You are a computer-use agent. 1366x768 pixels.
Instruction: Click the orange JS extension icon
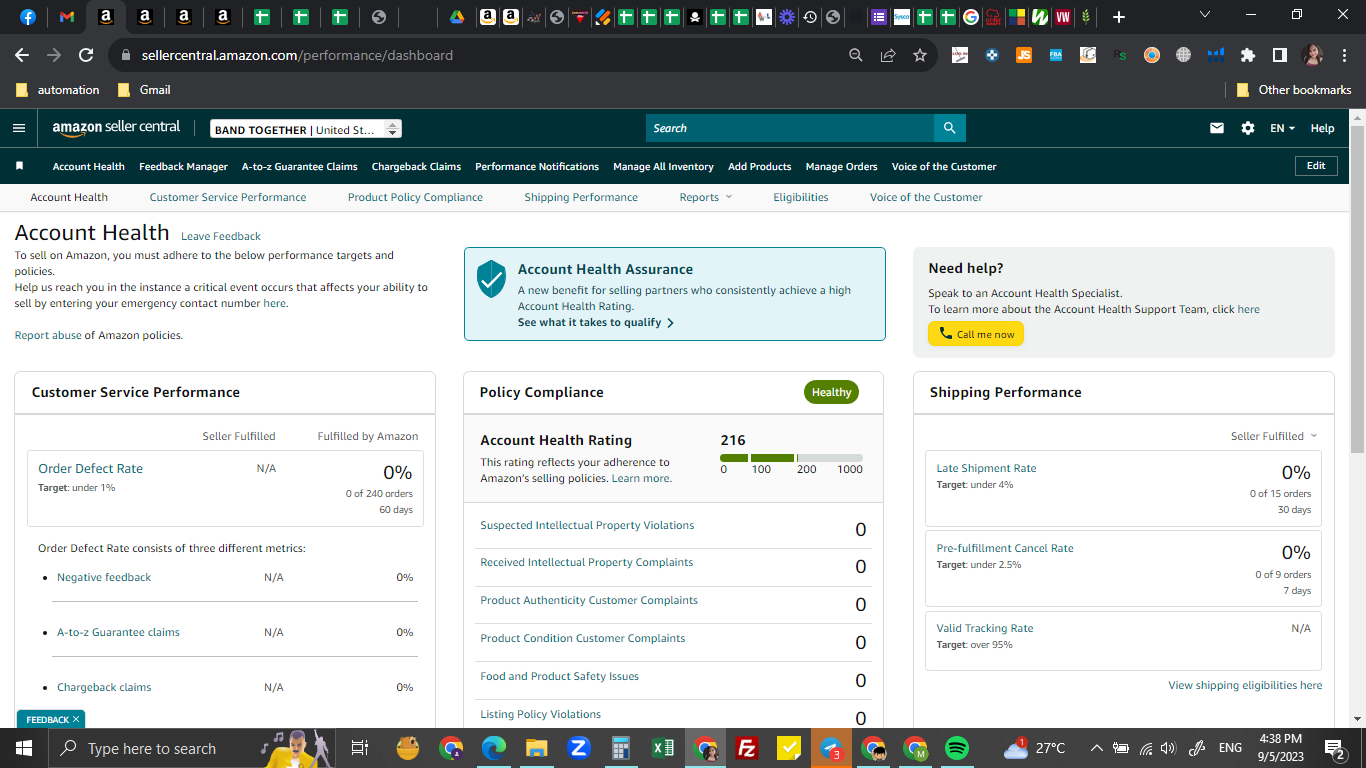coord(1023,55)
